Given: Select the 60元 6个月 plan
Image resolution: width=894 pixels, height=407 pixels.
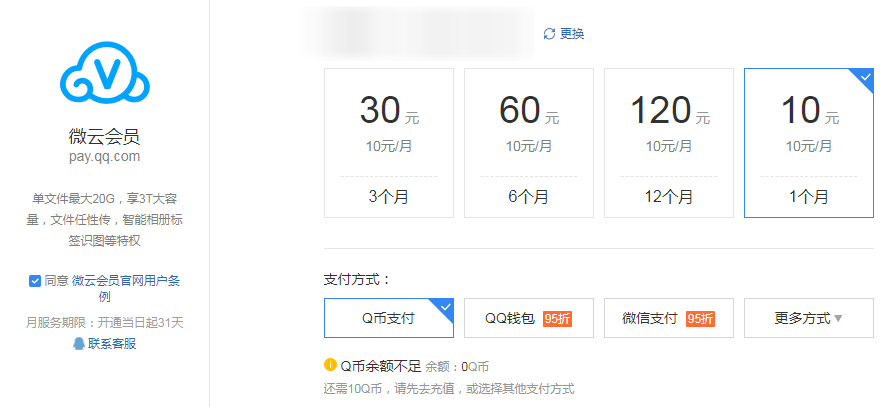Looking at the screenshot, I should pyautogui.click(x=529, y=142).
